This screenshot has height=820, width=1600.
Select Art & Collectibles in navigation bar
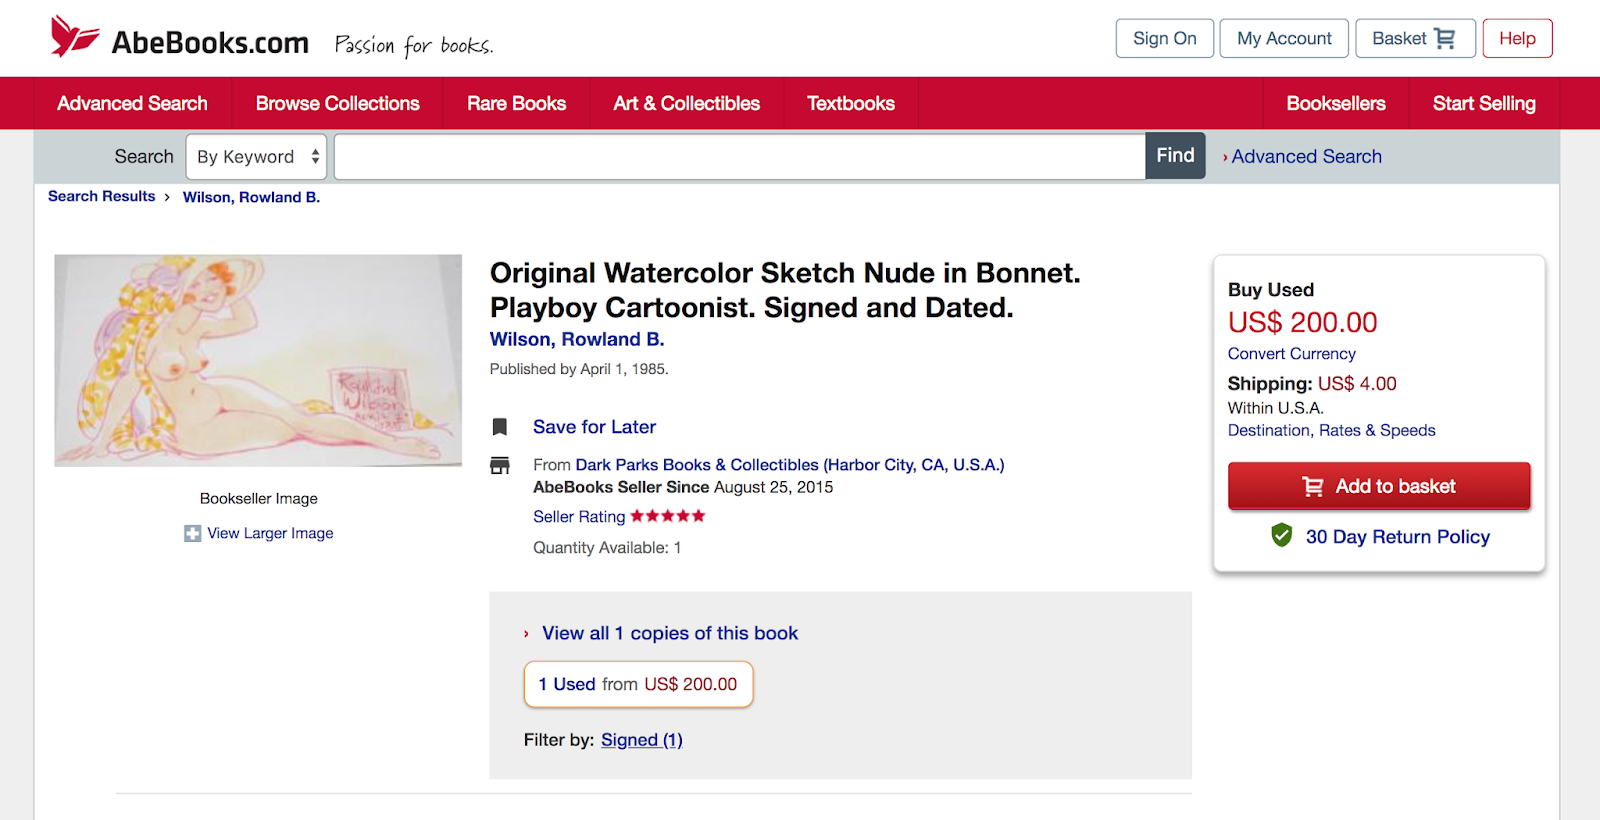(686, 103)
